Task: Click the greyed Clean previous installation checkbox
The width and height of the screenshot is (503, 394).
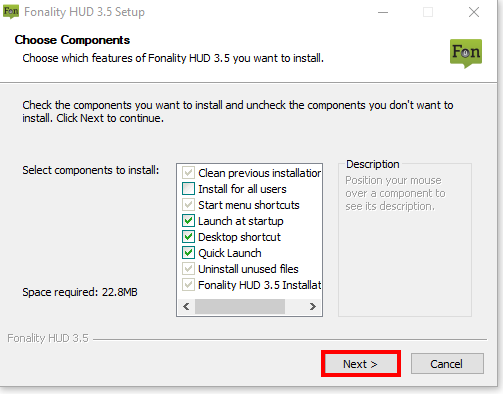Action: pyautogui.click(x=188, y=173)
